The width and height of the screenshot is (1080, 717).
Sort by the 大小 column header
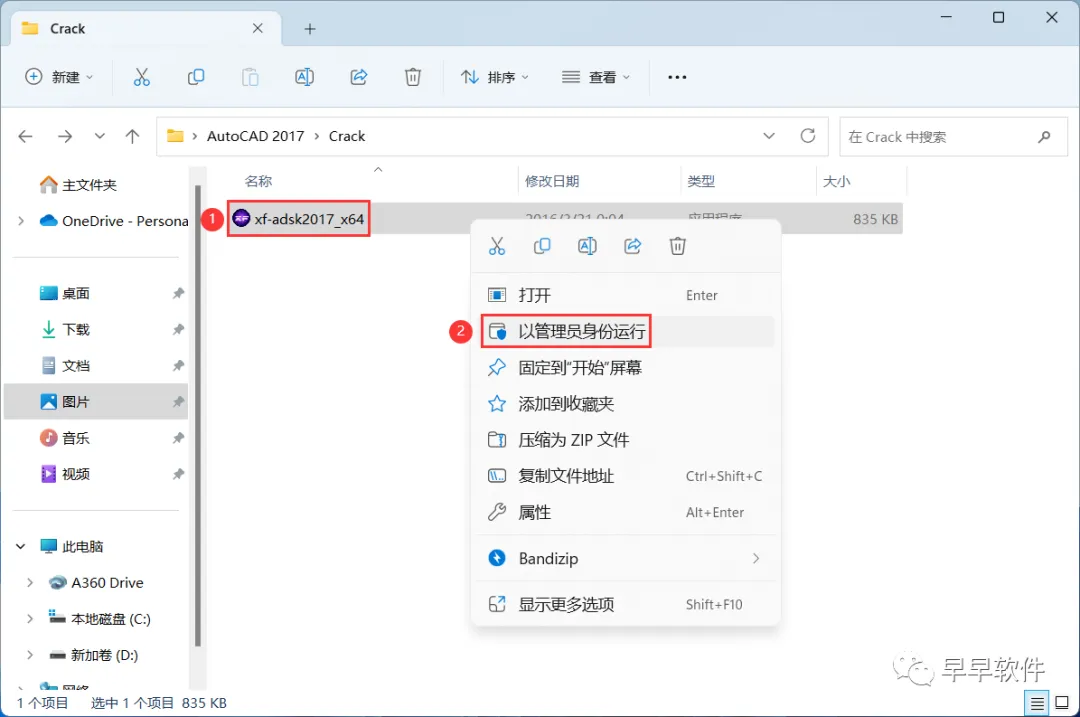tap(837, 181)
